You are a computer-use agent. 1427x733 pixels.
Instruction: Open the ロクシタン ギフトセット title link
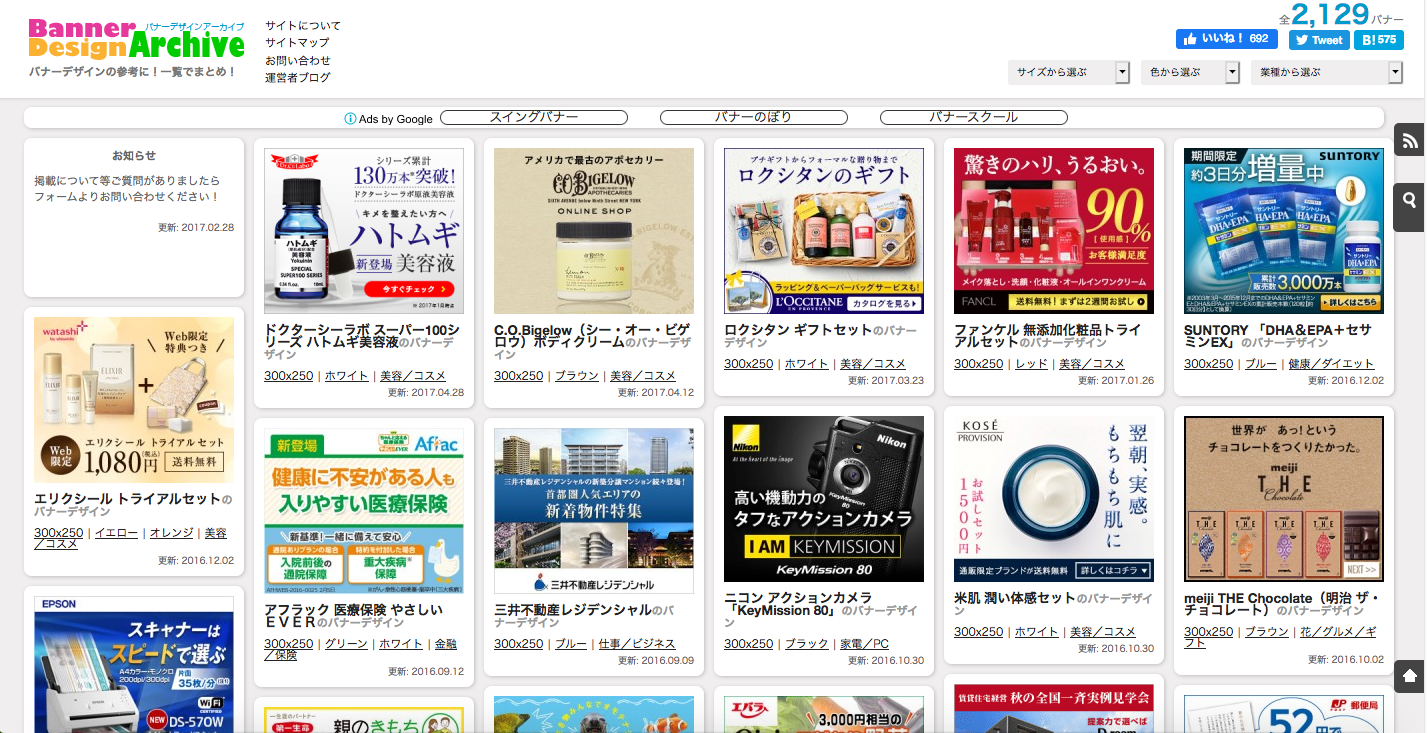798,329
